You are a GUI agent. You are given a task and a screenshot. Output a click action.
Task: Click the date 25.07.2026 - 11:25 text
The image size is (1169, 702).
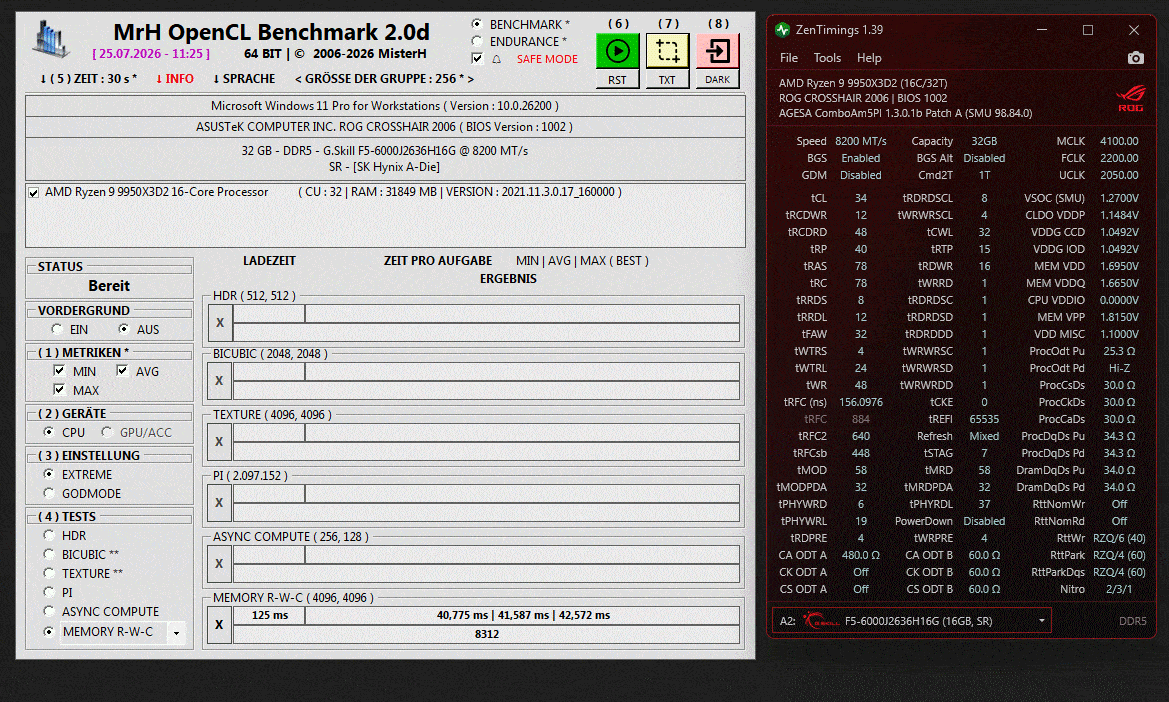151,54
